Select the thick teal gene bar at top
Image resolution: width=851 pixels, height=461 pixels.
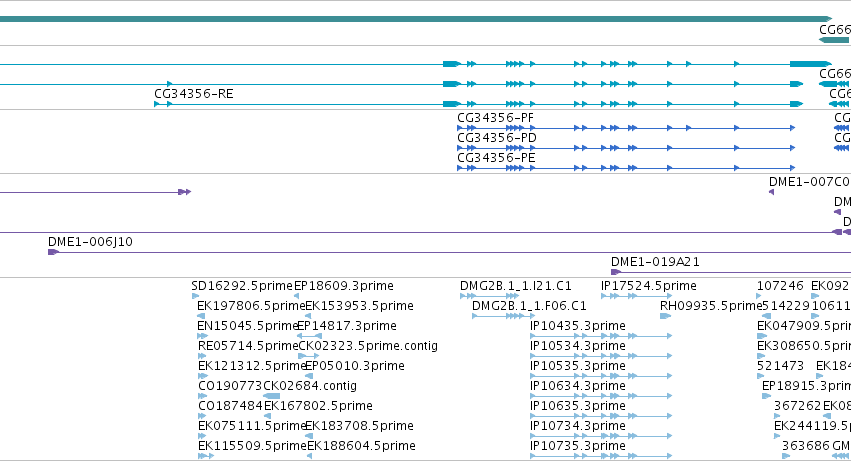tap(416, 19)
